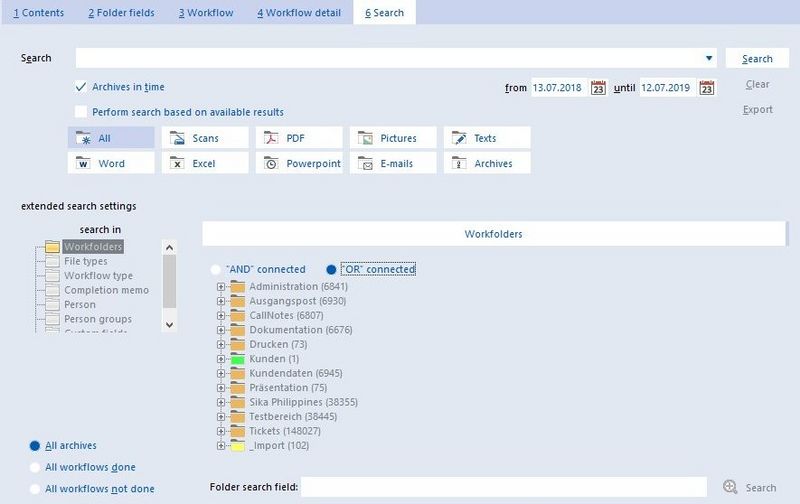Switch to the Workflow detail tab
Viewport: 800px width, 504px height.
tap(298, 13)
